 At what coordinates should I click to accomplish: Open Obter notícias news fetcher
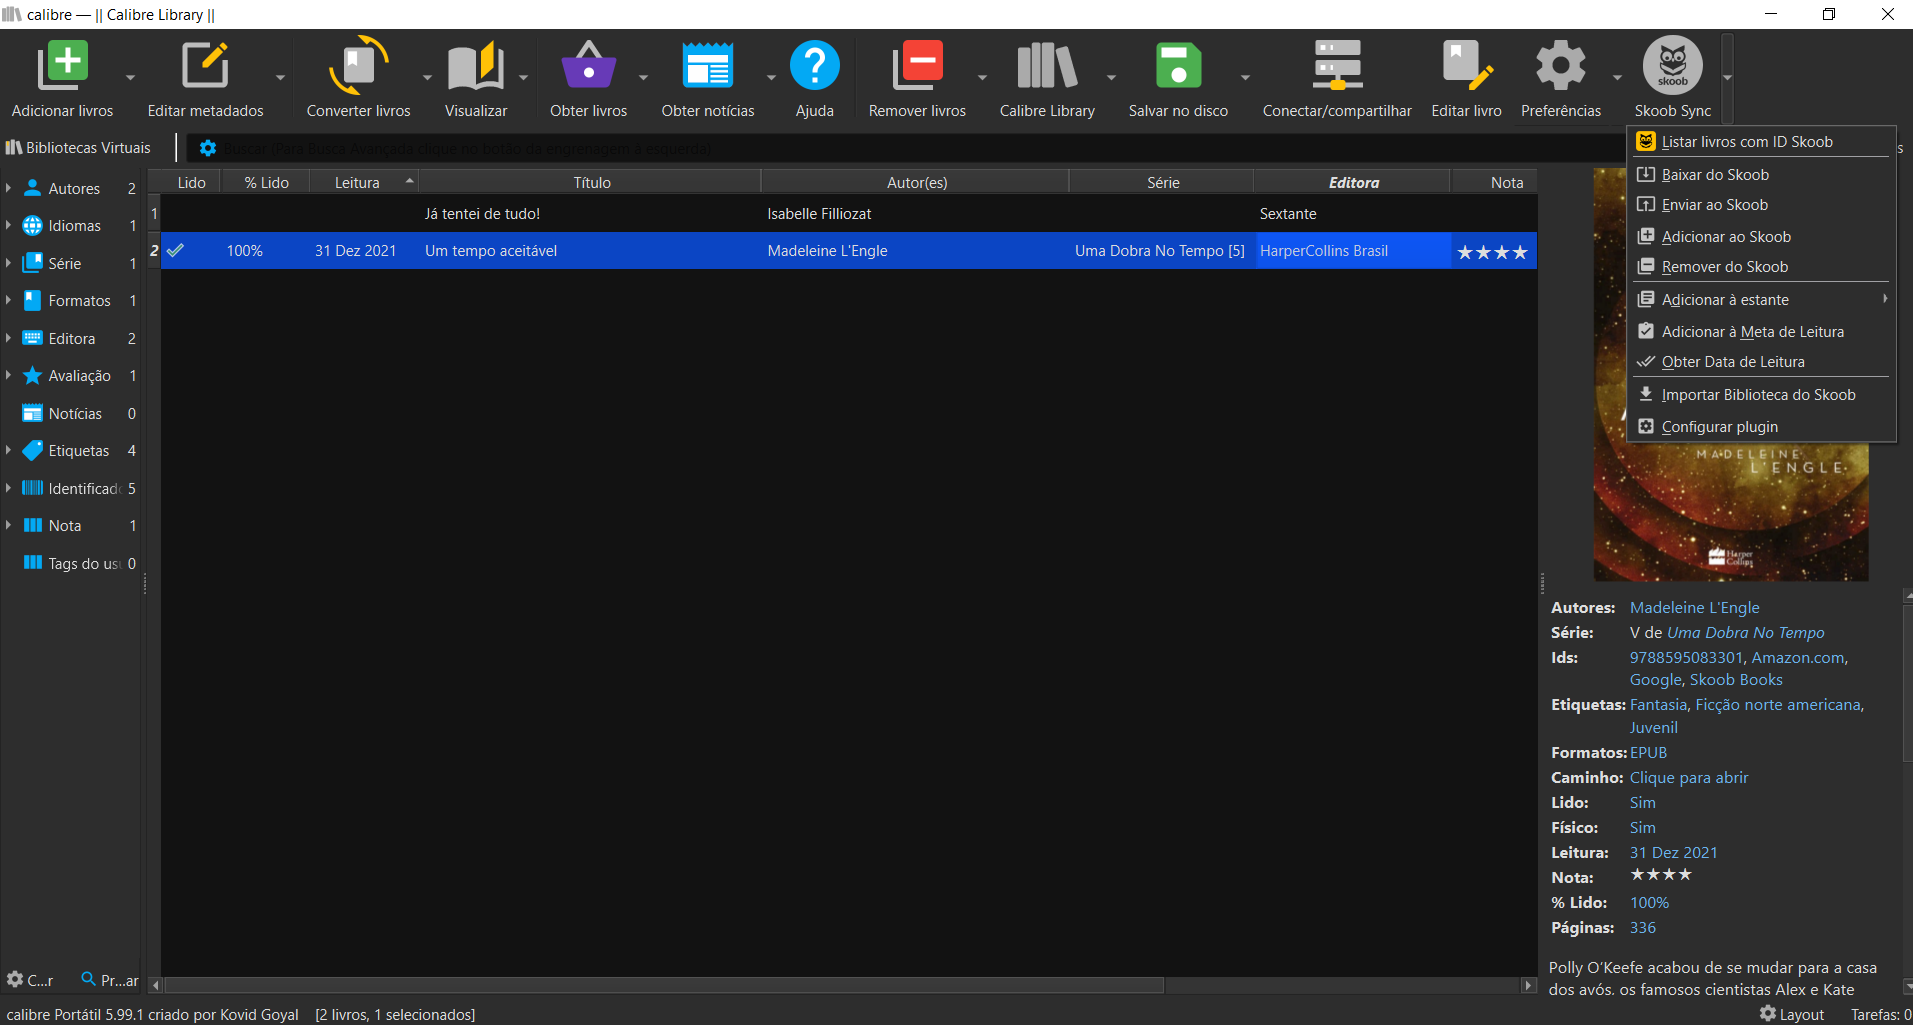click(708, 66)
